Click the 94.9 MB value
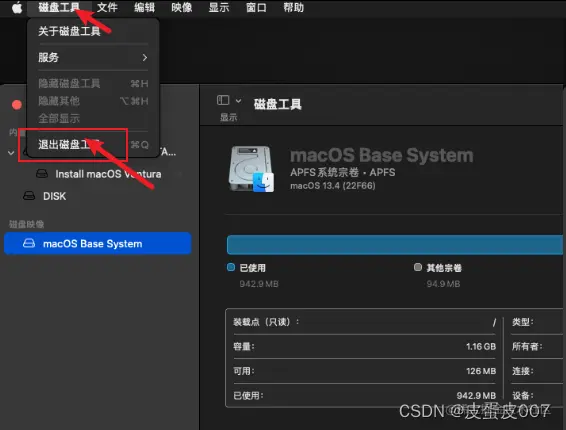The height and width of the screenshot is (430, 566). click(443, 284)
